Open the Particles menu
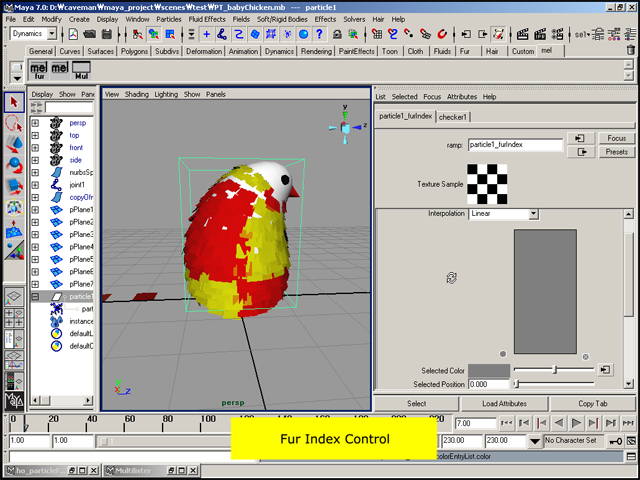 pos(169,19)
